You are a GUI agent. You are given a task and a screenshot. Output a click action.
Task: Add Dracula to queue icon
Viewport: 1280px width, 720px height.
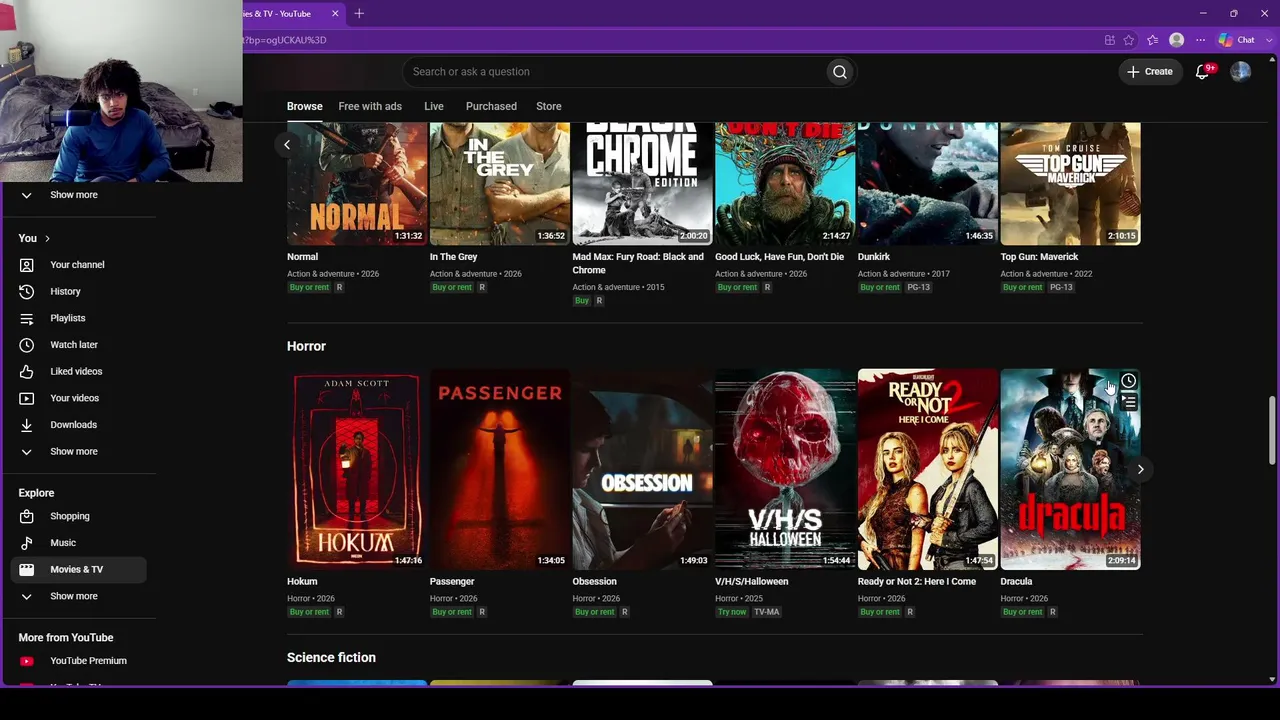pos(1128,402)
